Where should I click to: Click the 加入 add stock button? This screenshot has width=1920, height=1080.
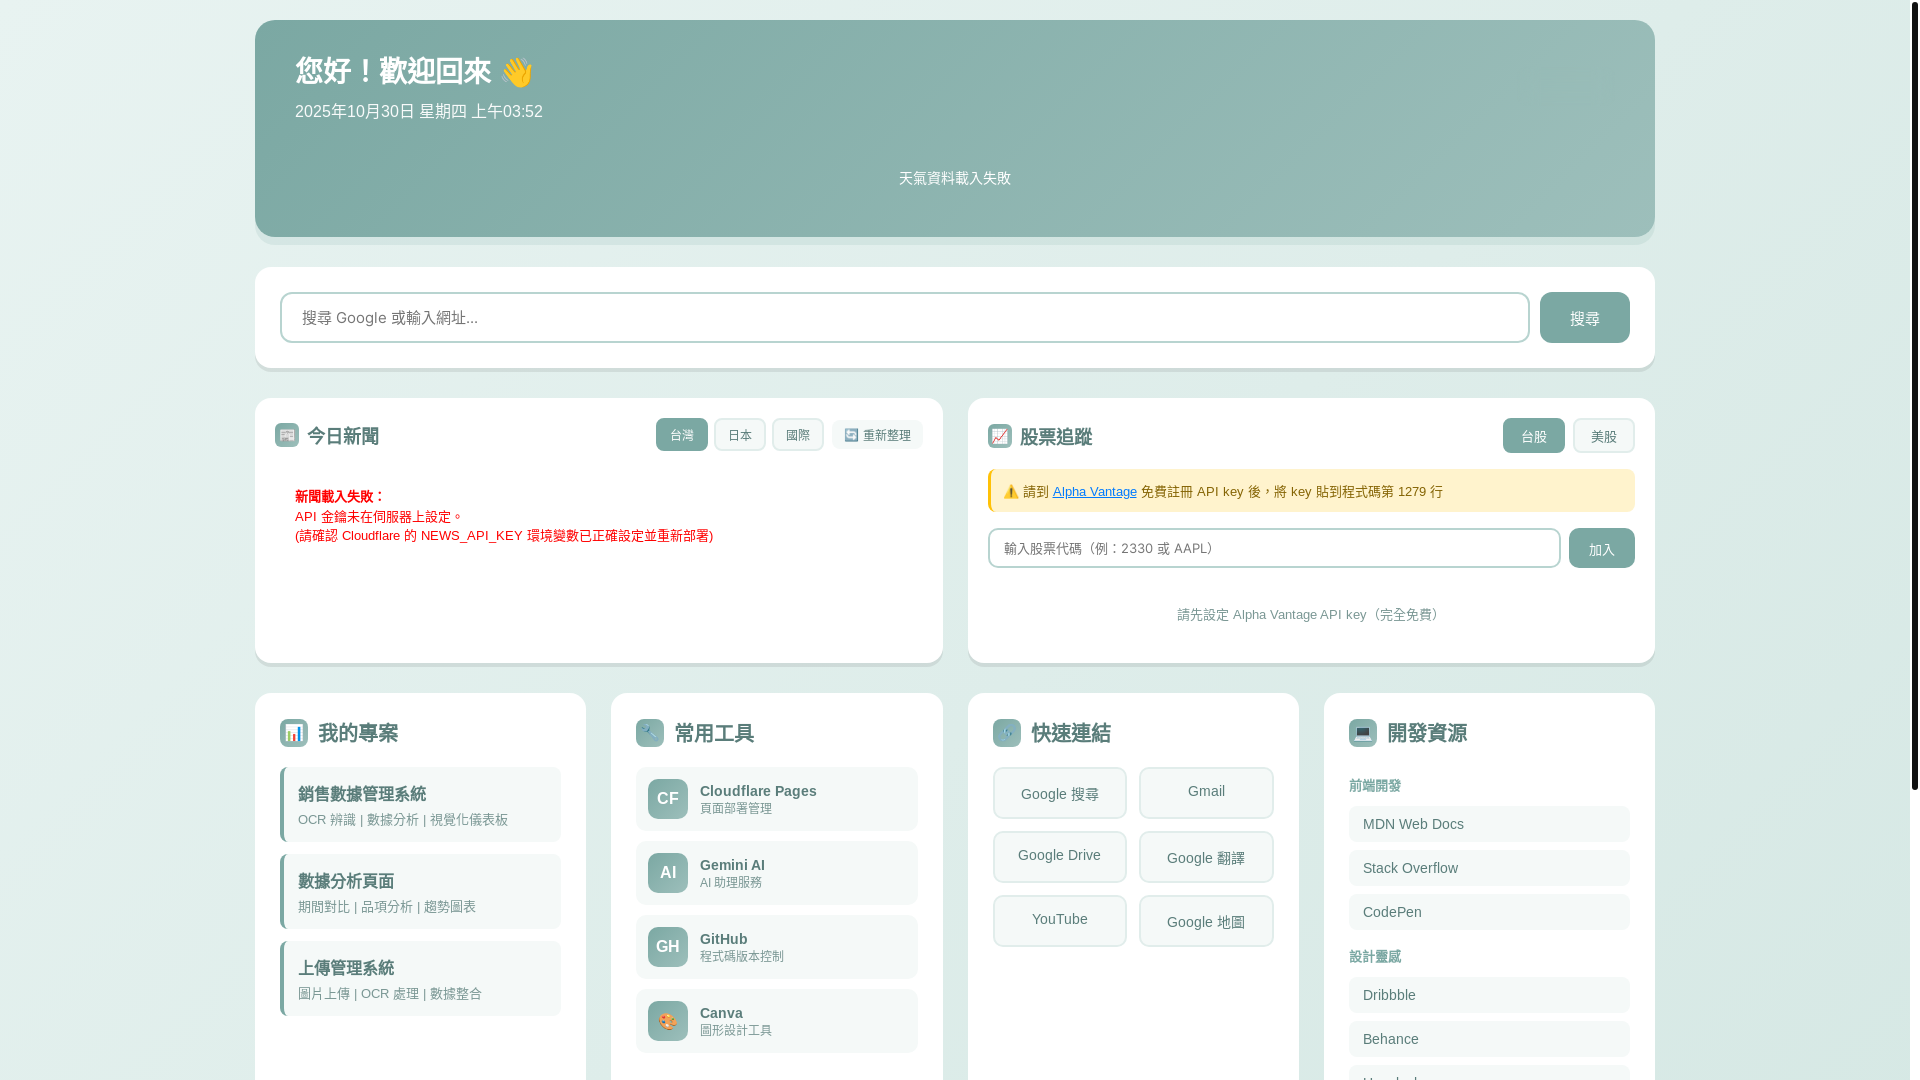1602,548
